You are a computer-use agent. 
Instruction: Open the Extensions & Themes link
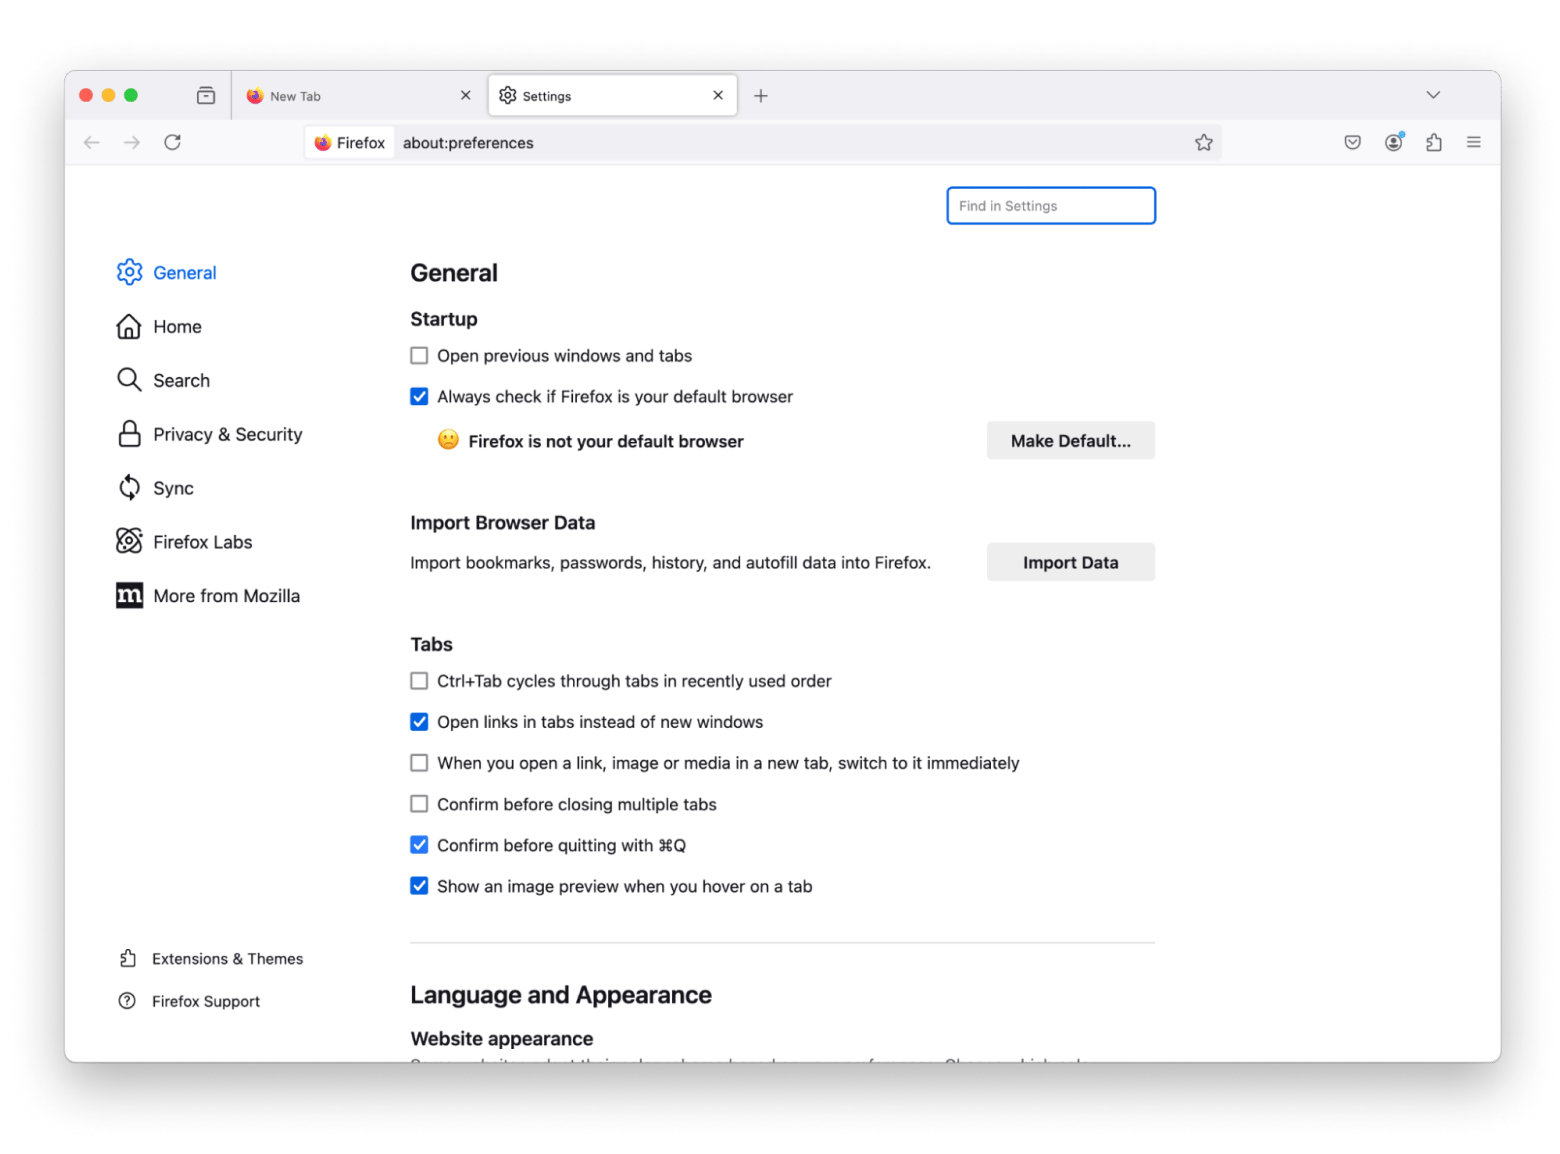tap(228, 959)
